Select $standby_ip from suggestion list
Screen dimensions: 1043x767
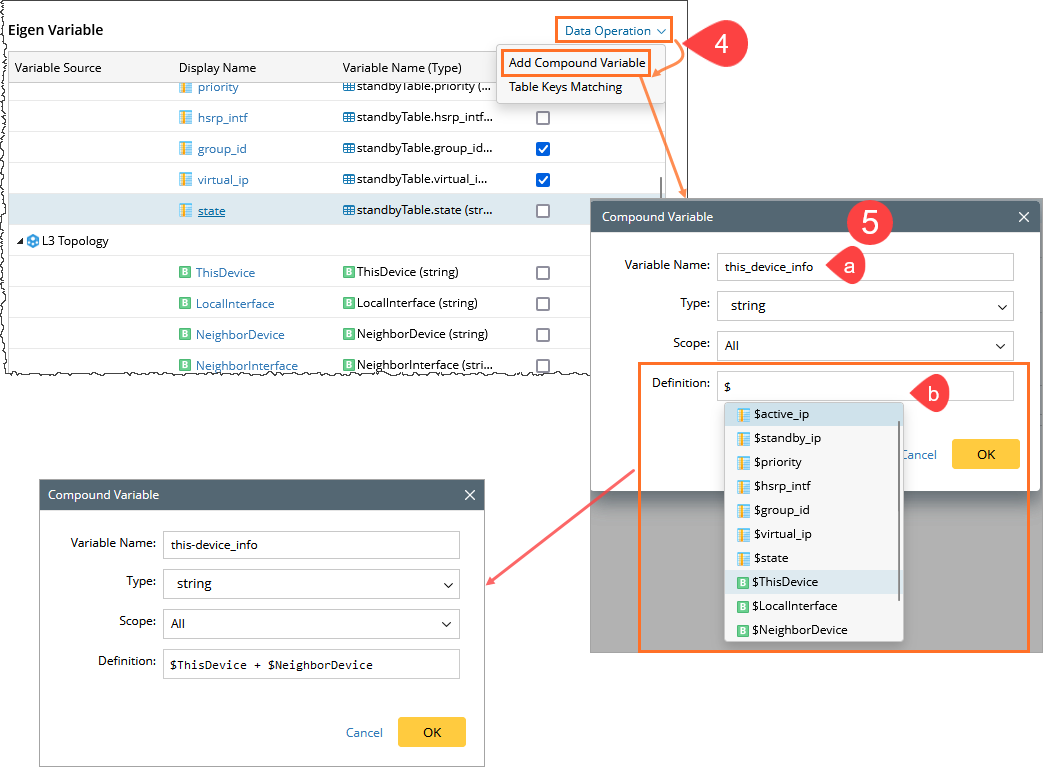coord(812,438)
